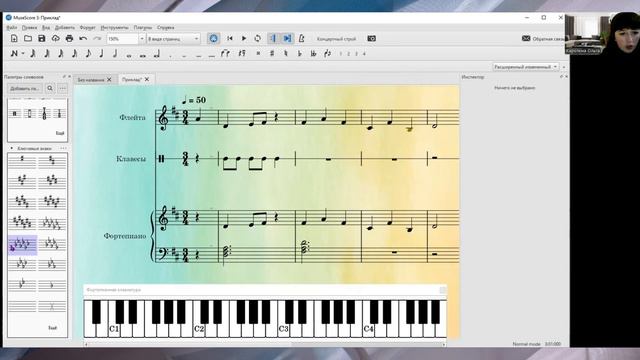Open note input mode arrow dropdown
640x360 pixels.
[x=23, y=53]
